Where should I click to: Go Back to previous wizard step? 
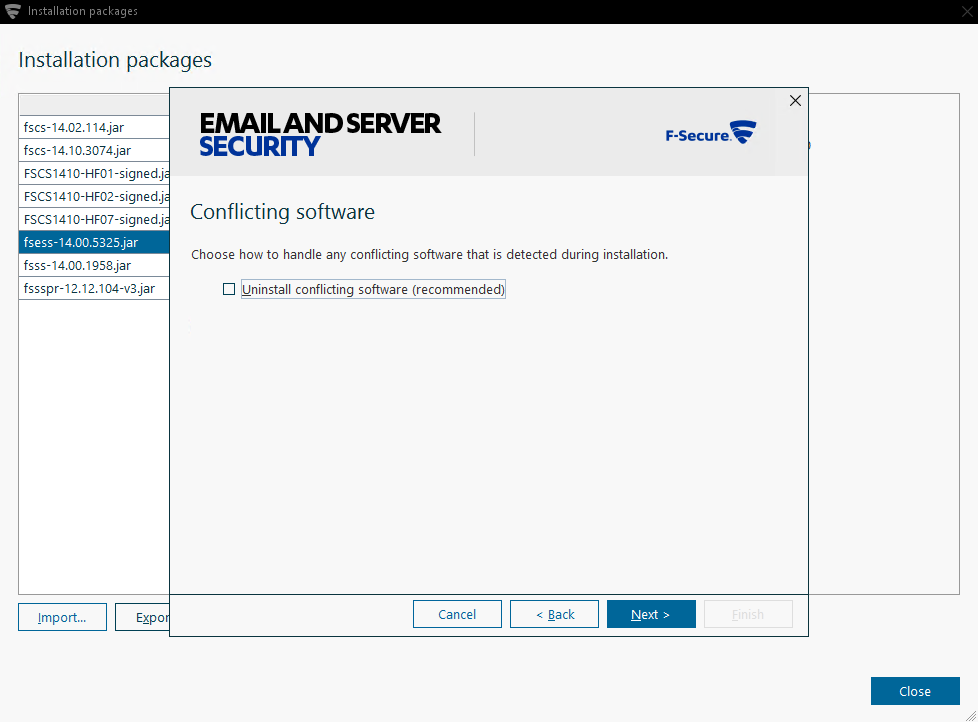(x=554, y=614)
